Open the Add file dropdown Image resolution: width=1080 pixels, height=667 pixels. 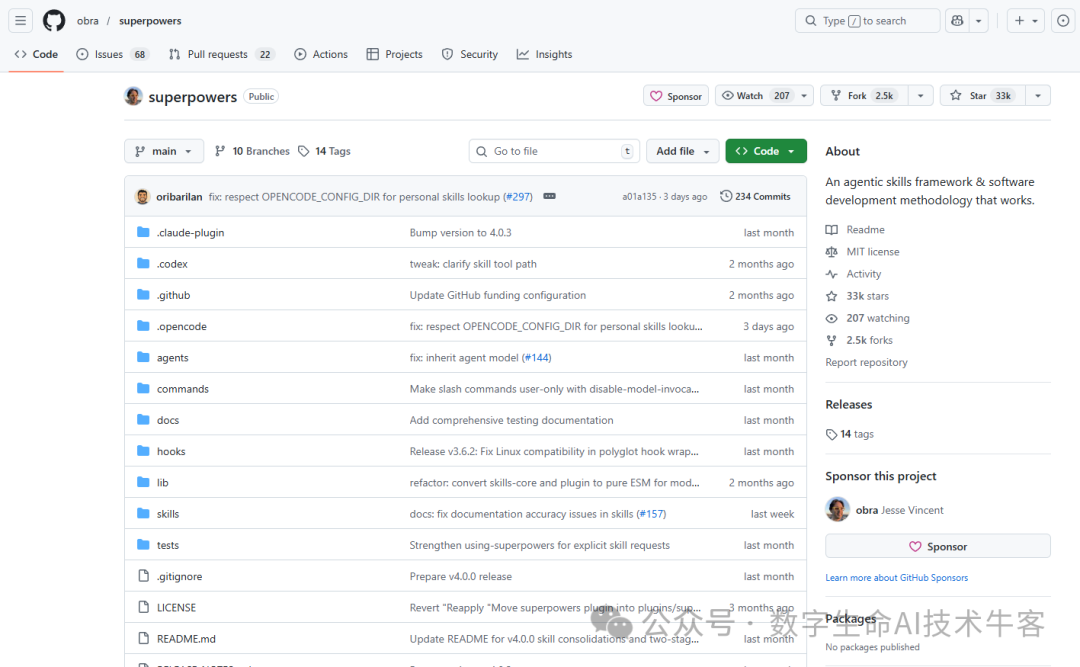[x=683, y=151]
